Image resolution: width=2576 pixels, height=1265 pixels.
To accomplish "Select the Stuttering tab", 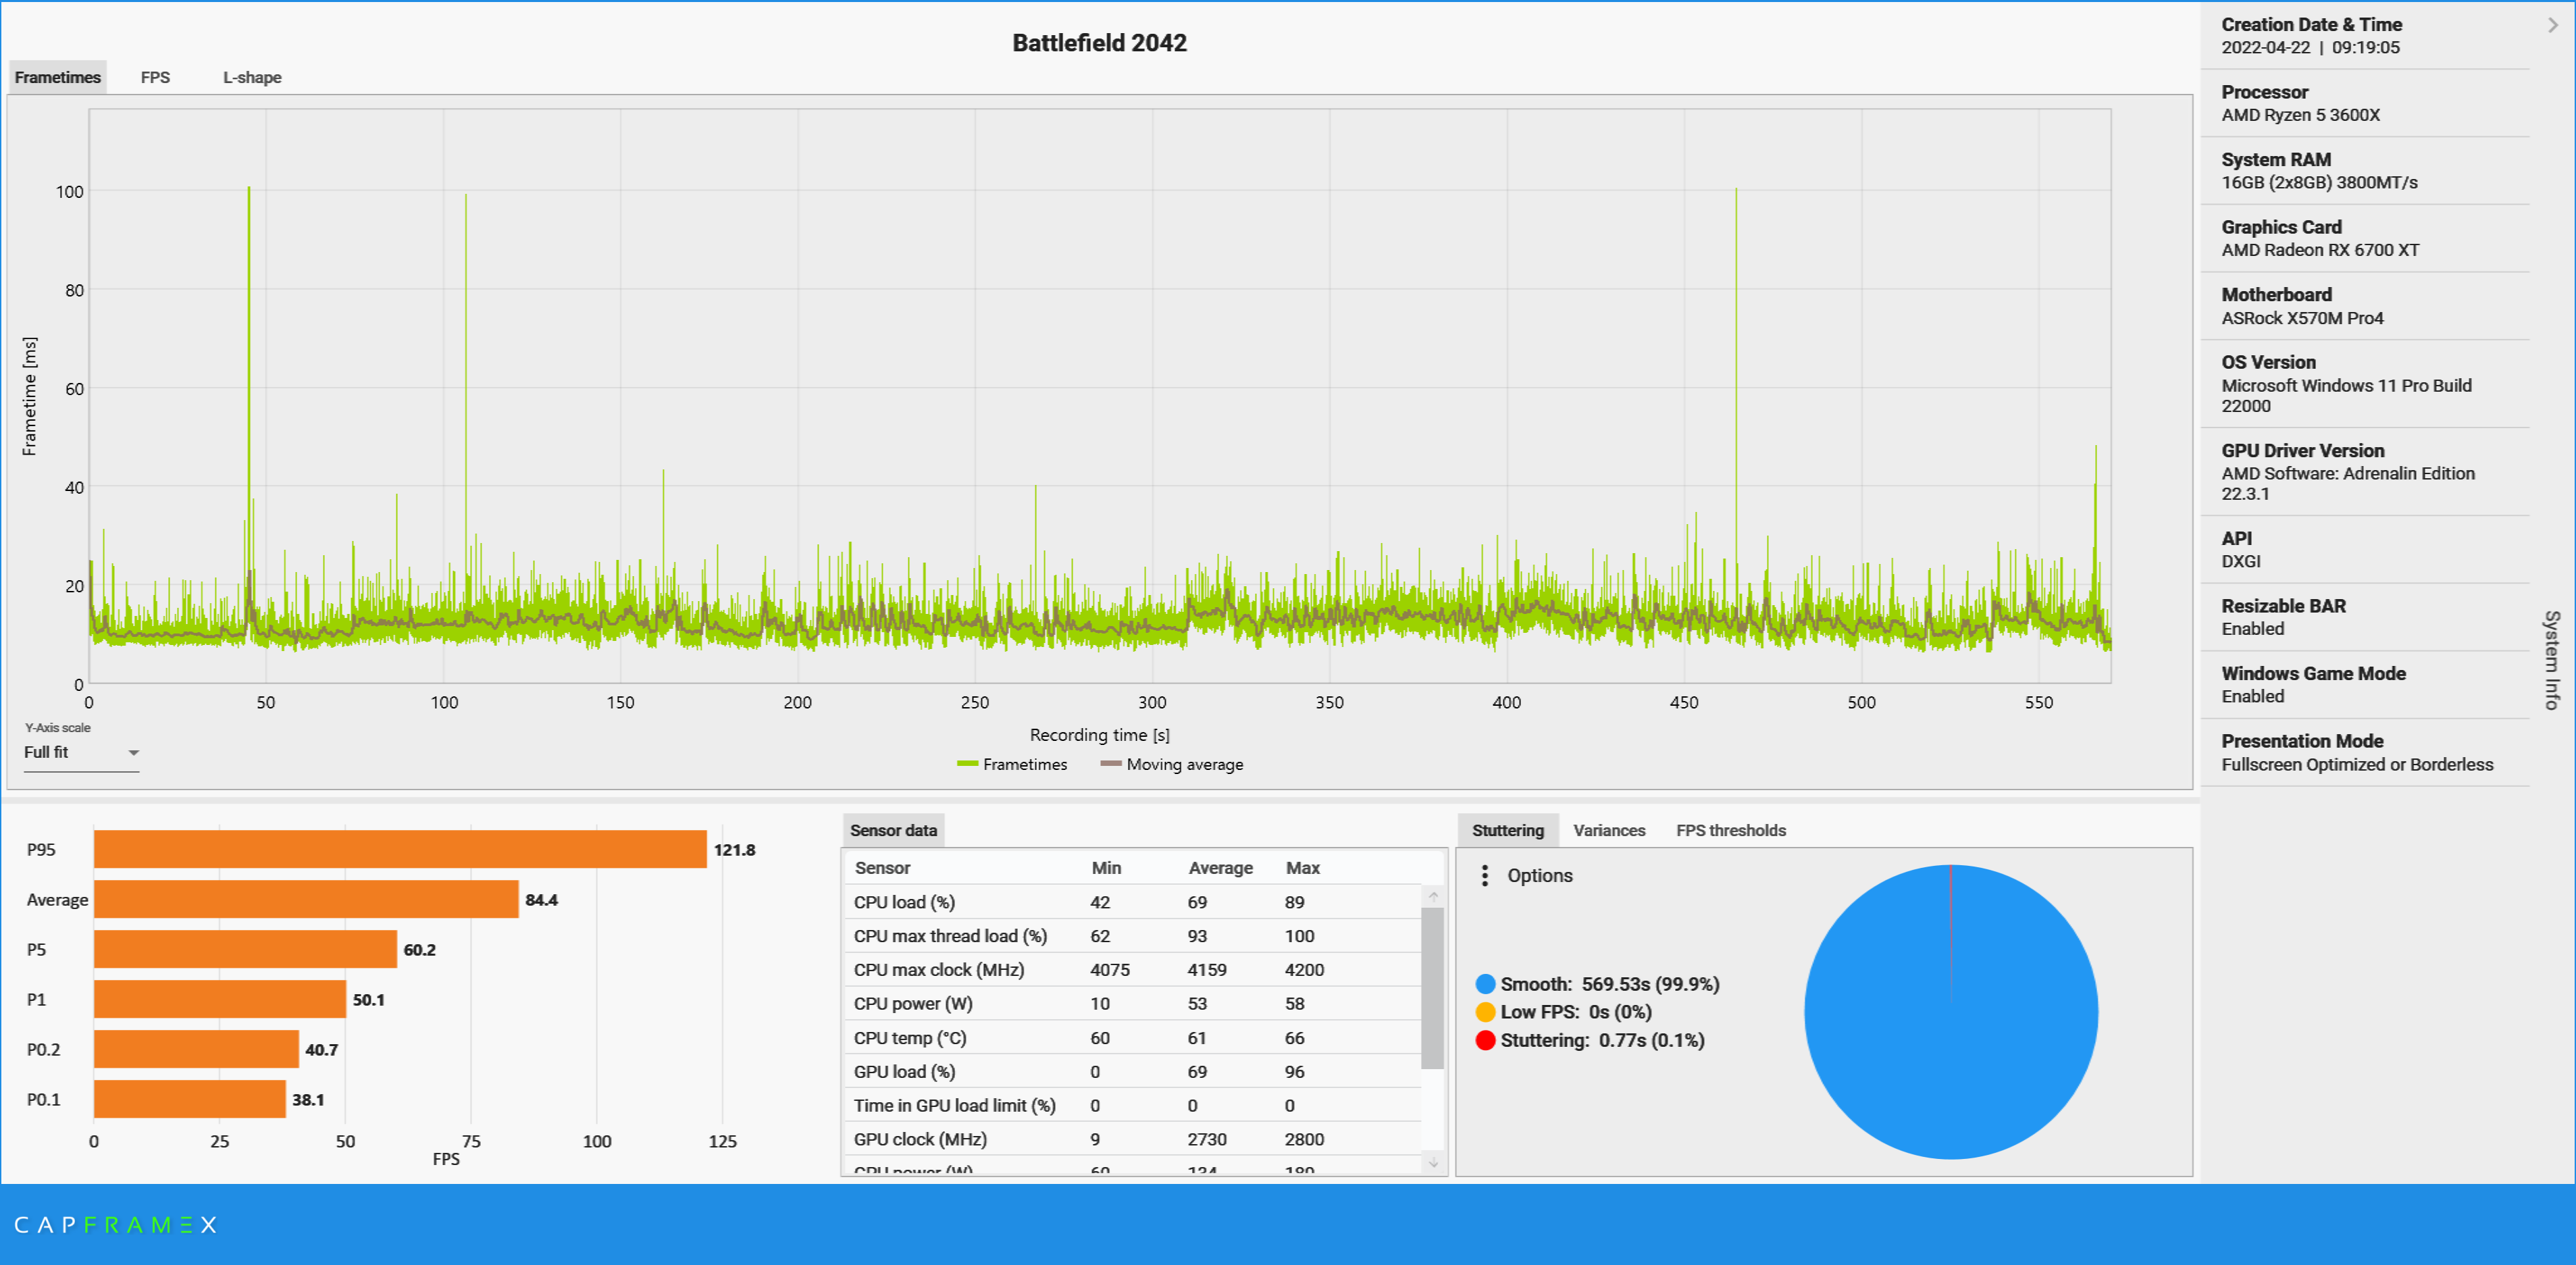I will point(1507,830).
